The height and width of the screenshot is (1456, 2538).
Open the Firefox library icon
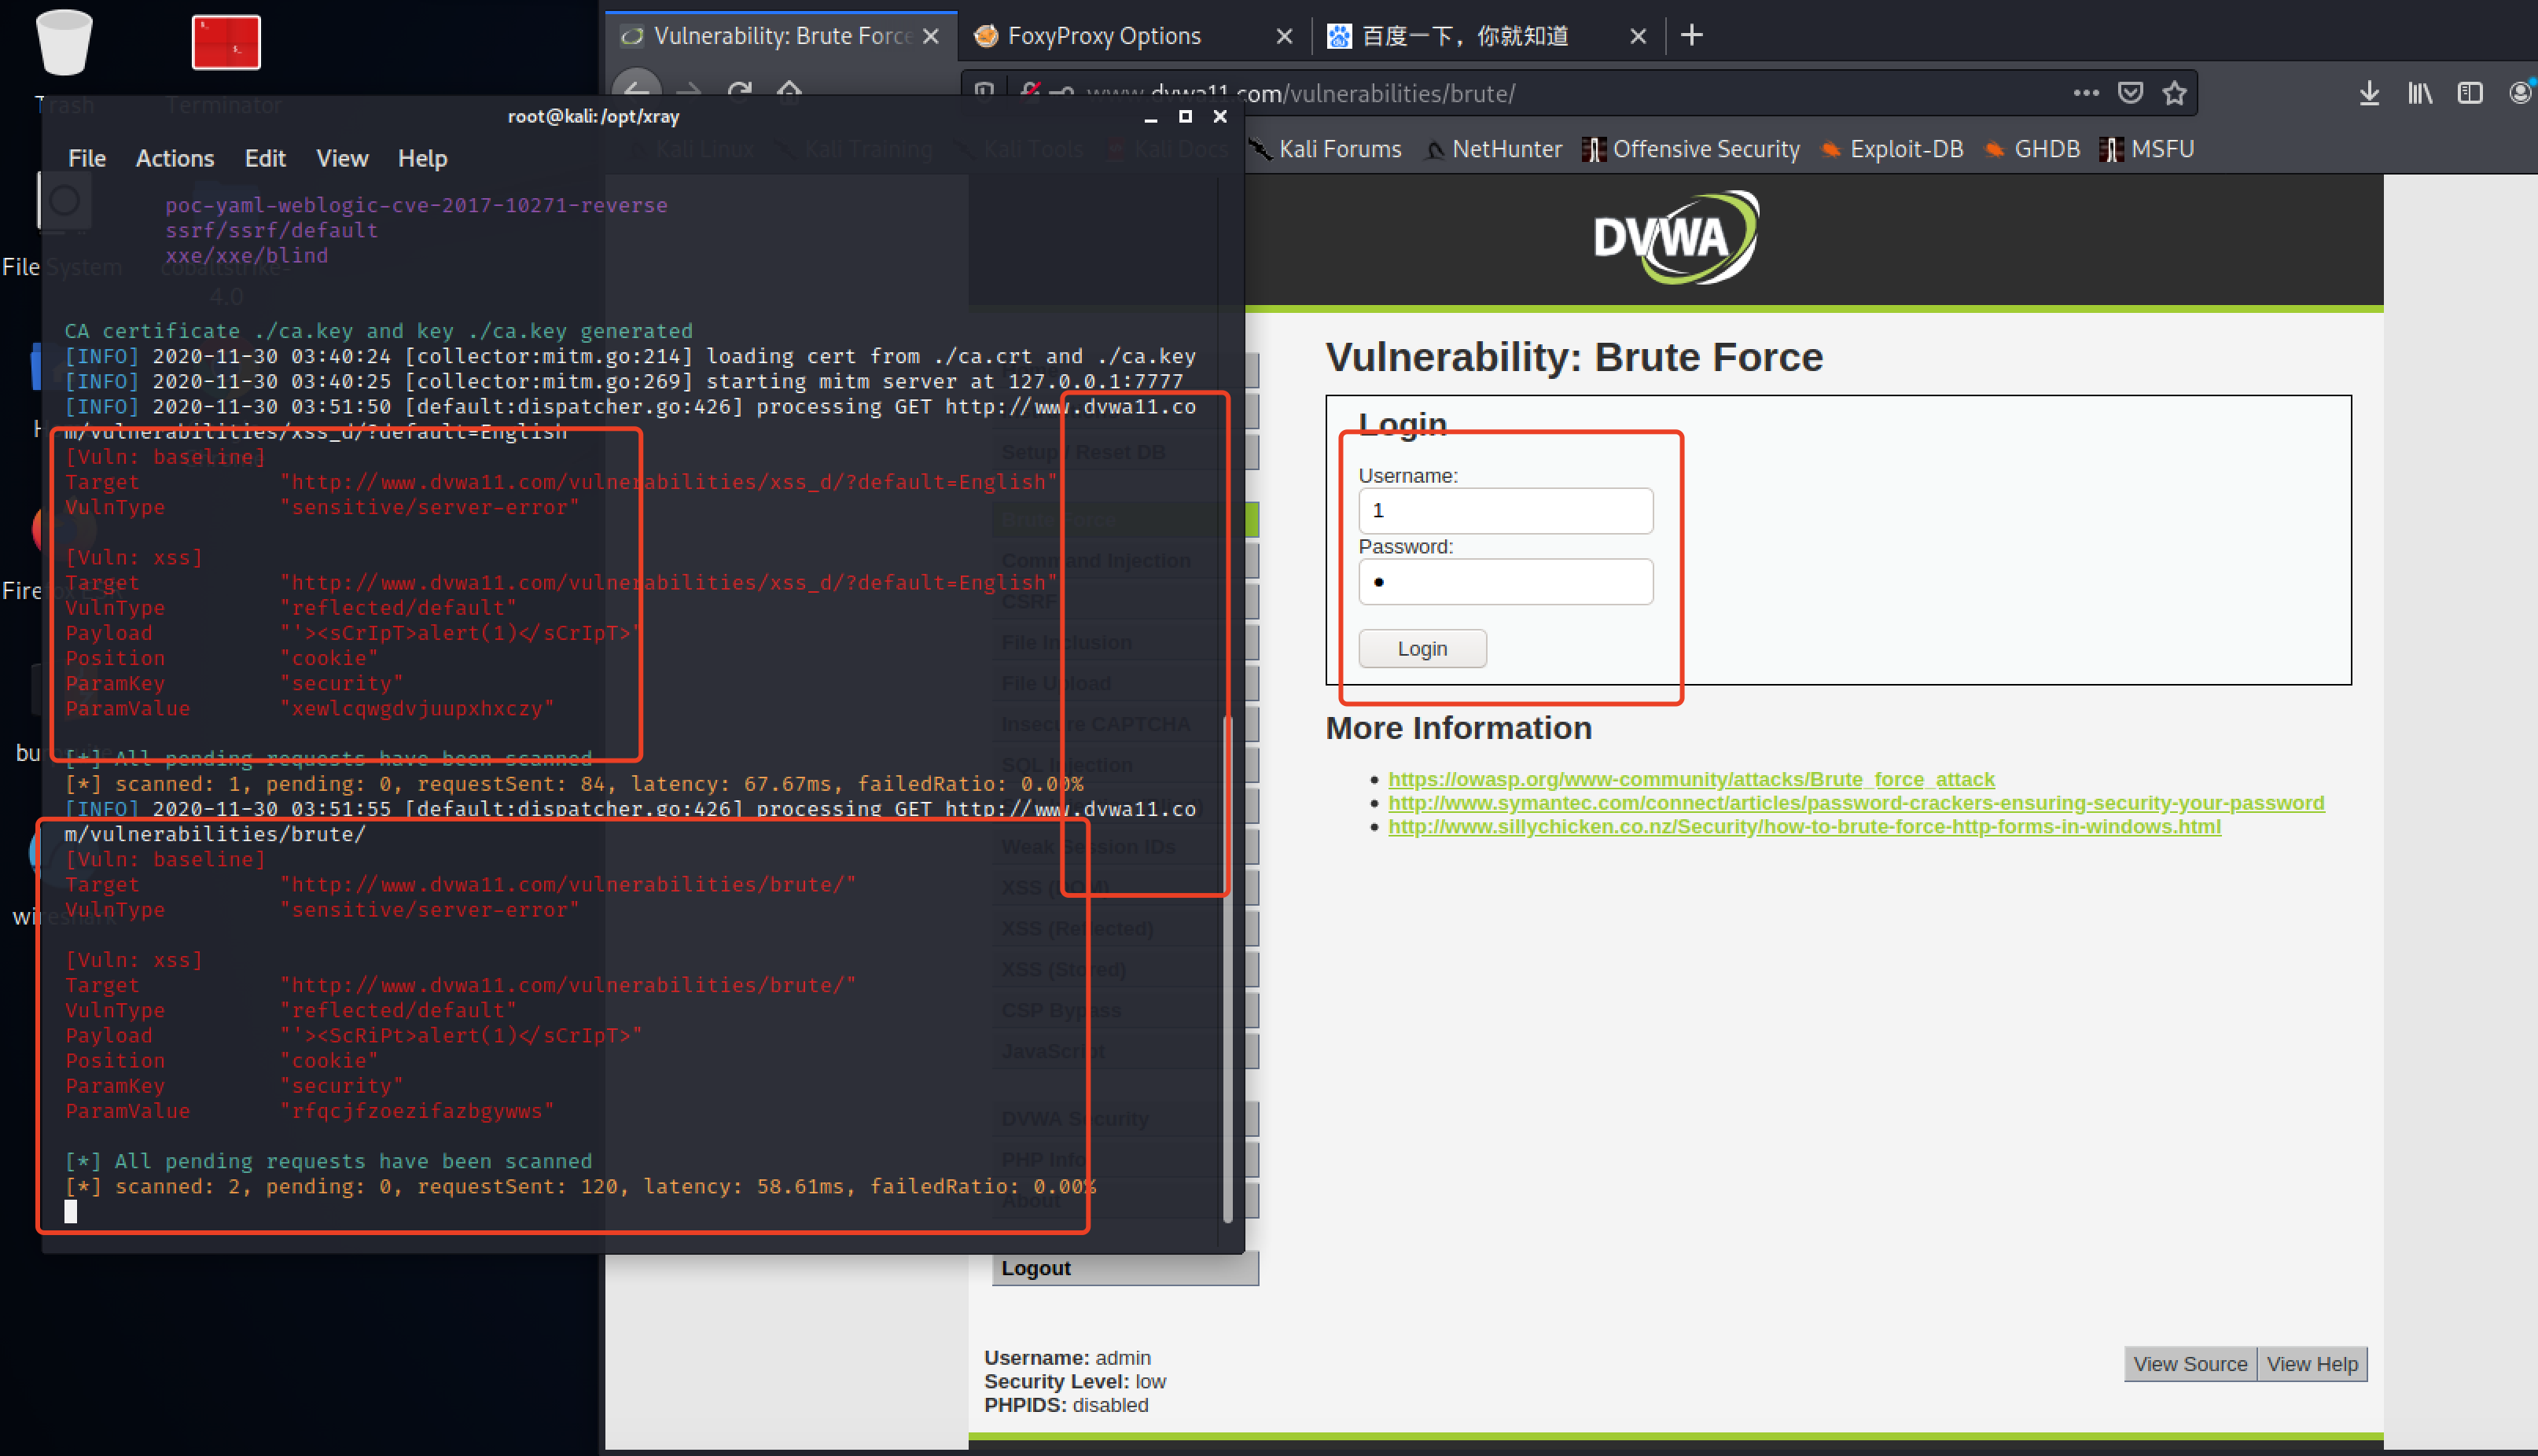pyautogui.click(x=2419, y=93)
